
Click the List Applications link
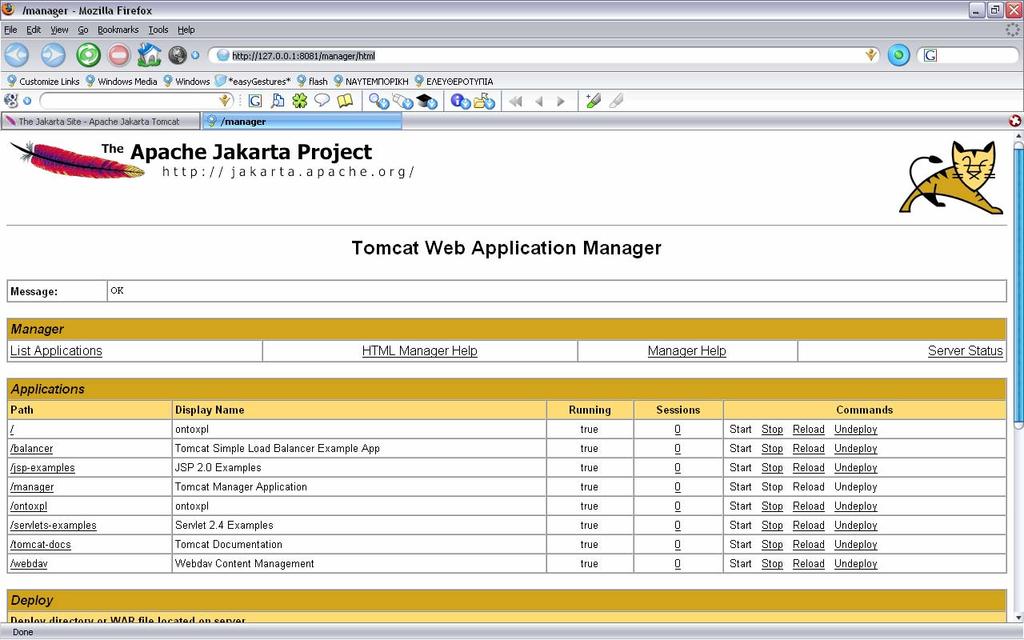click(x=56, y=351)
